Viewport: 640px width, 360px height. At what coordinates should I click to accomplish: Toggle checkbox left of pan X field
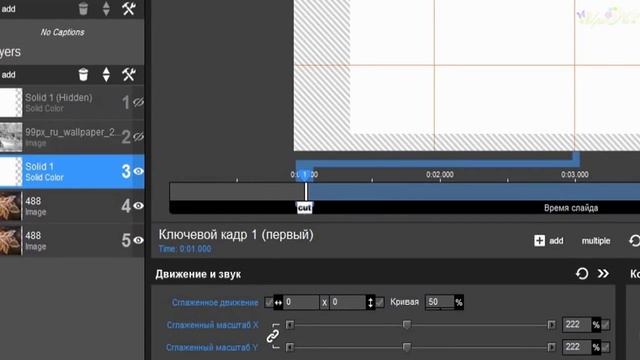pos(269,302)
